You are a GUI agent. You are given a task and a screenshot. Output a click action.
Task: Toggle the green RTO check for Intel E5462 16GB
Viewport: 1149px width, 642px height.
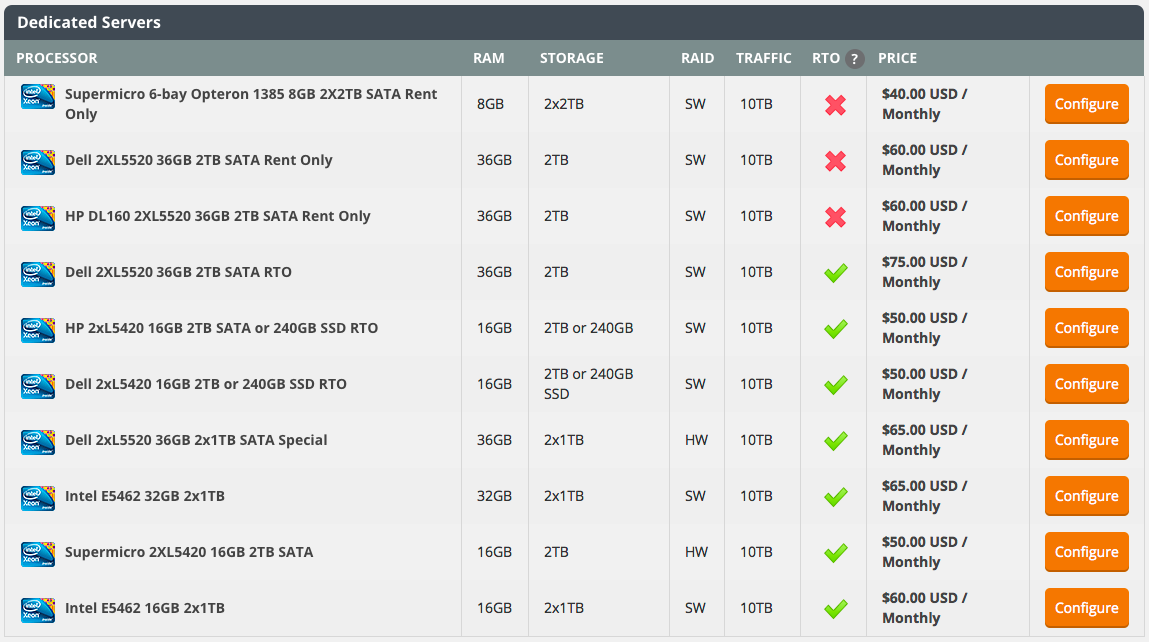835,608
